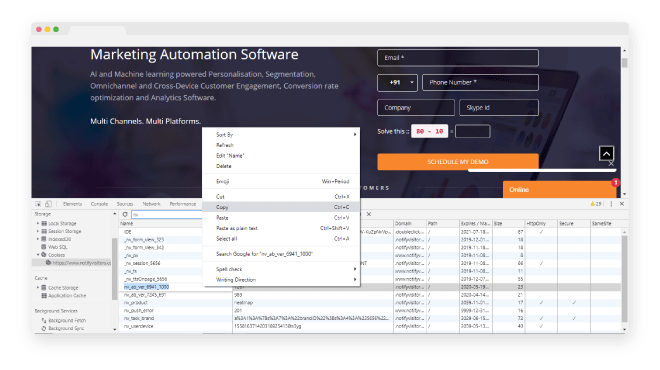Click the Phone Number input field
The width and height of the screenshot is (660, 370).
[480, 83]
